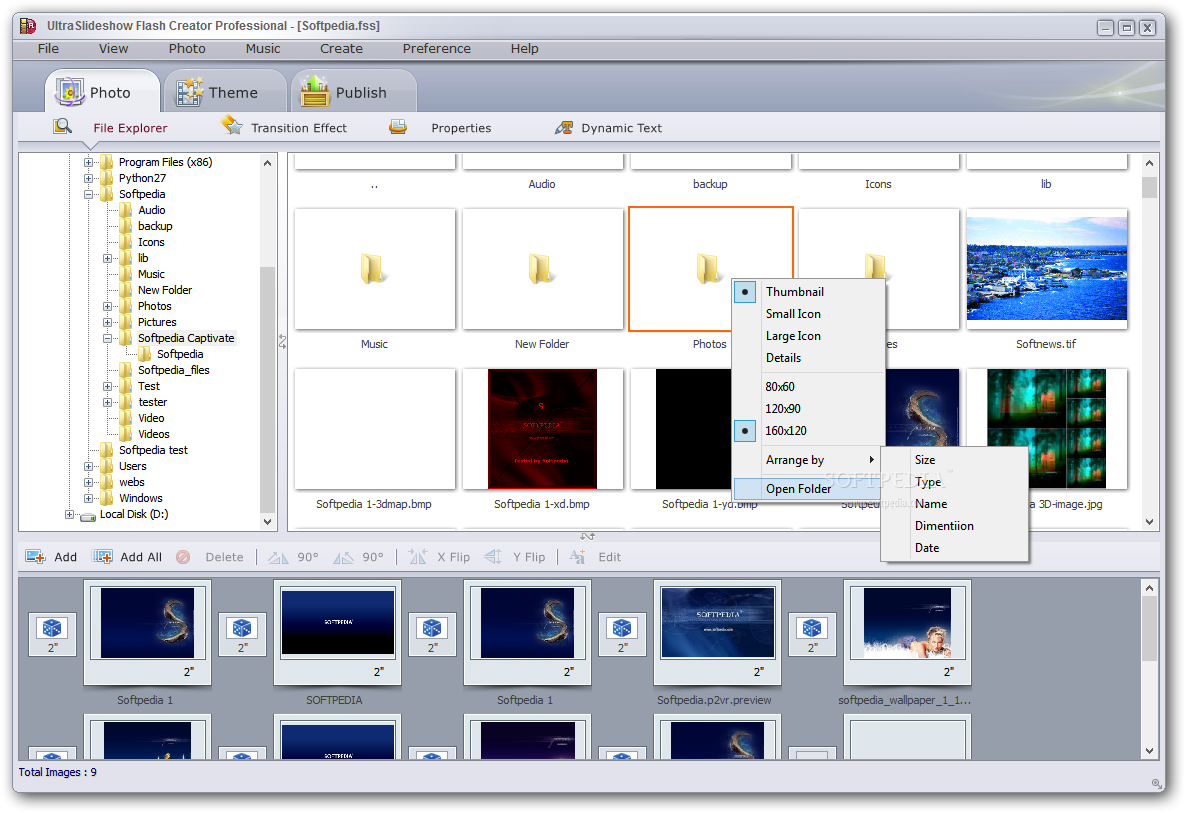Click the Music folder icon in thumbnails
The height and width of the screenshot is (813, 1186).
coord(374,268)
